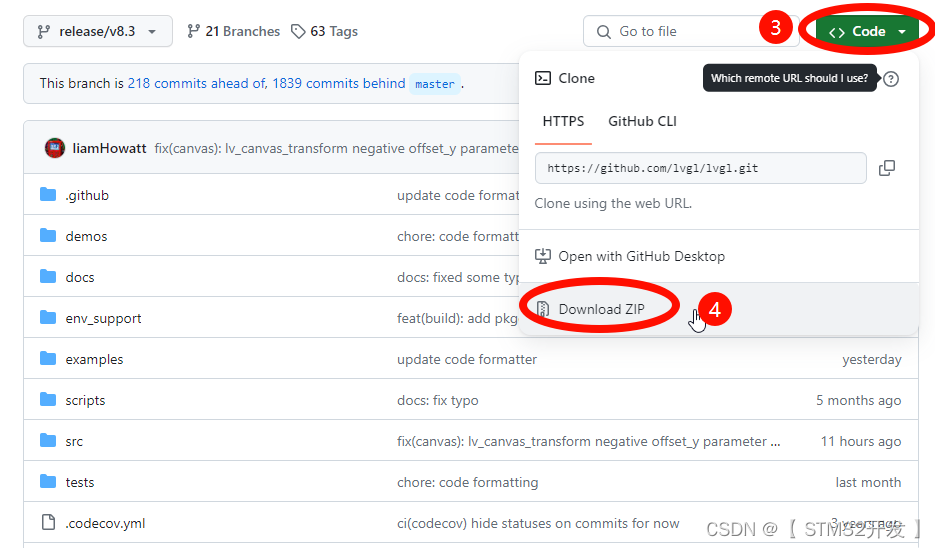Click the Go to file search field

[691, 31]
